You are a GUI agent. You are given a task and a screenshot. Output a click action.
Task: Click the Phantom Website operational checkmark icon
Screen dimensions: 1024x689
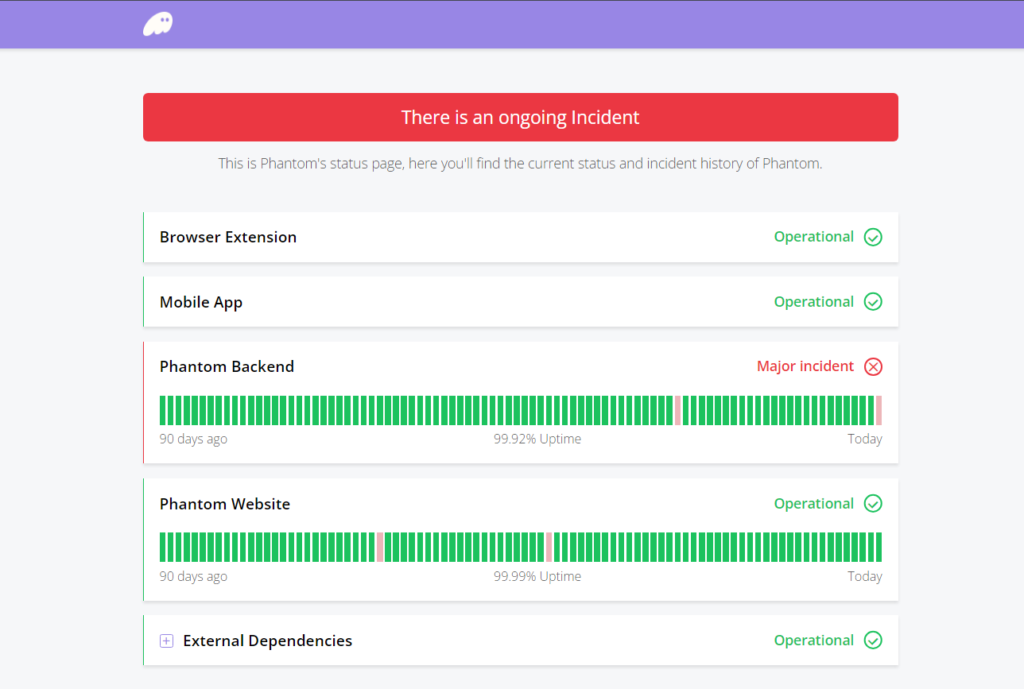coord(873,504)
